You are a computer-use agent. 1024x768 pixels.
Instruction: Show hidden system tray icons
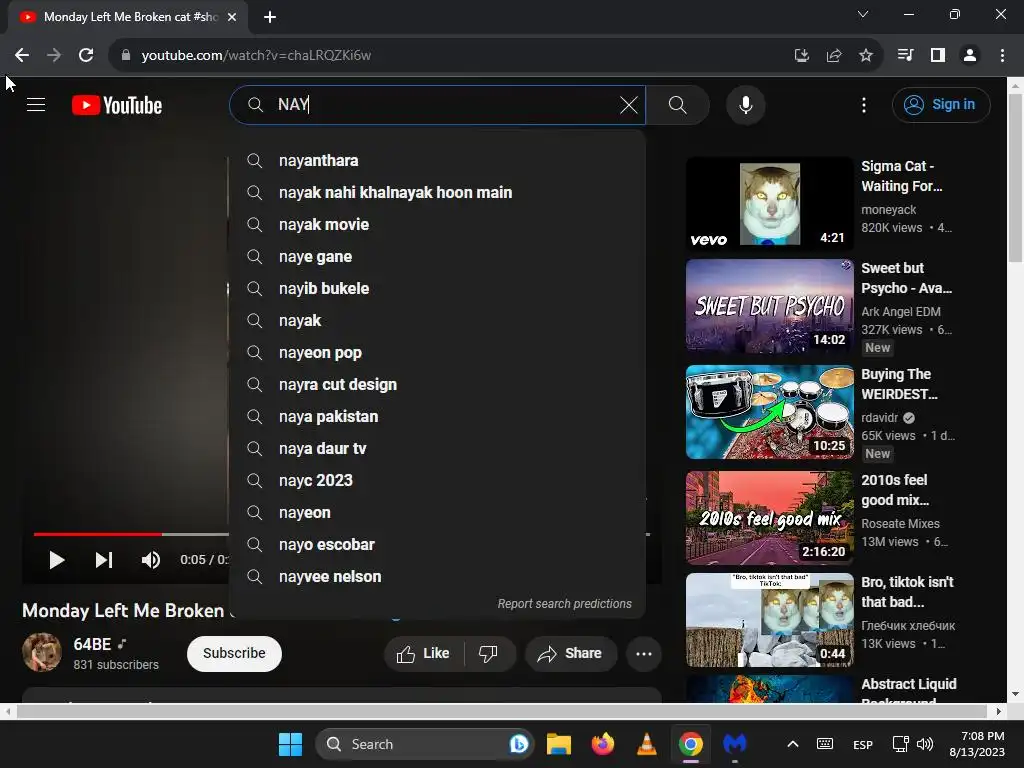click(x=792, y=744)
